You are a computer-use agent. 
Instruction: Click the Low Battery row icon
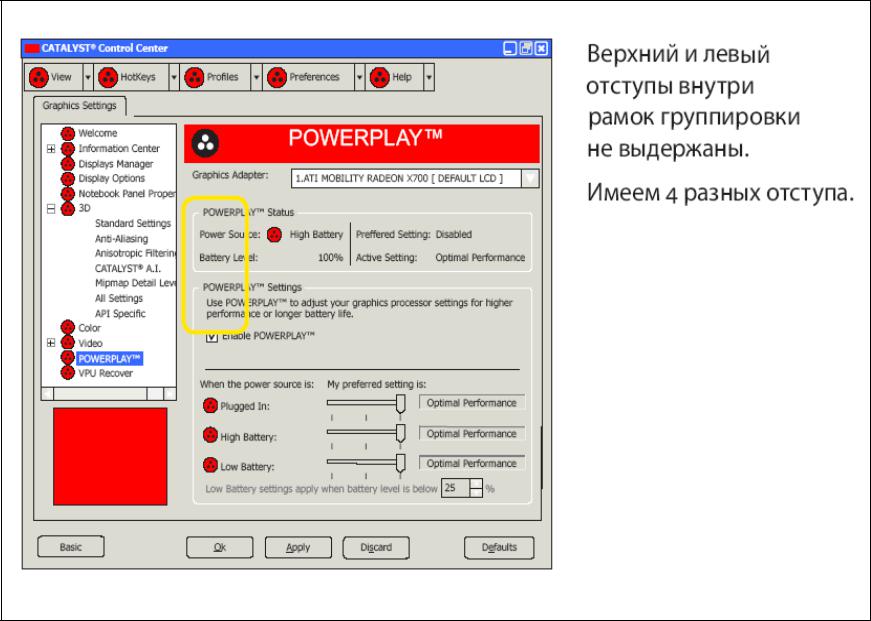coord(210,465)
